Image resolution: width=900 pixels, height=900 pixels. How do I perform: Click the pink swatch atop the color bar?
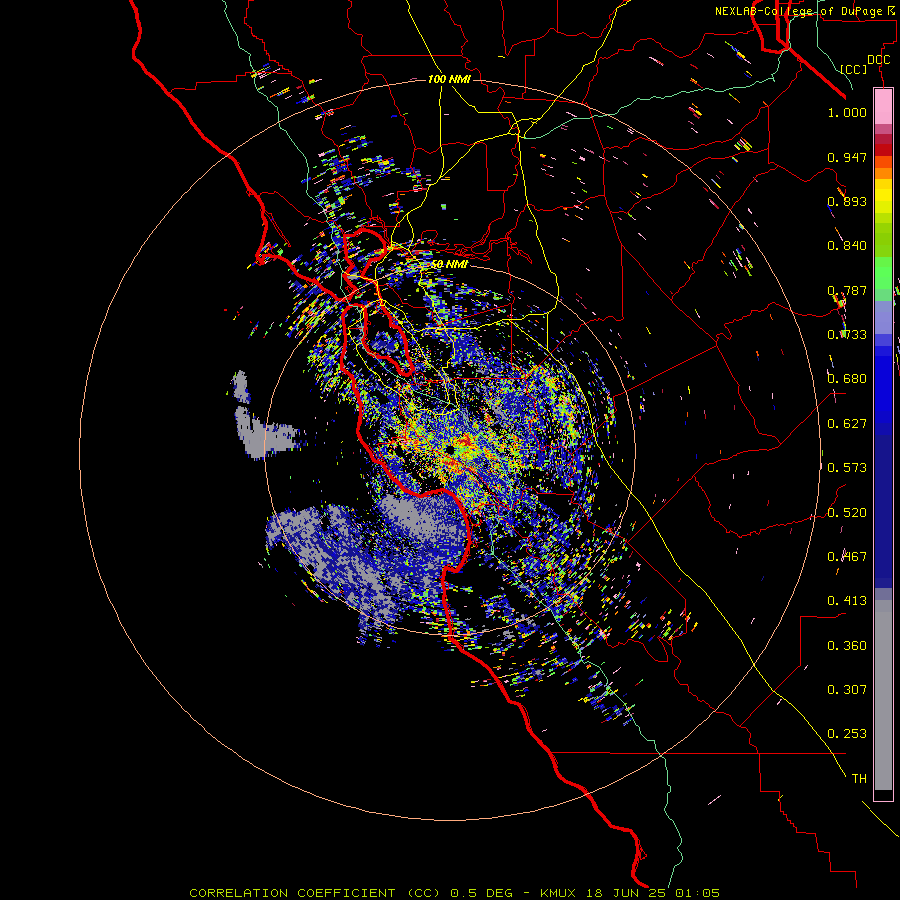883,106
